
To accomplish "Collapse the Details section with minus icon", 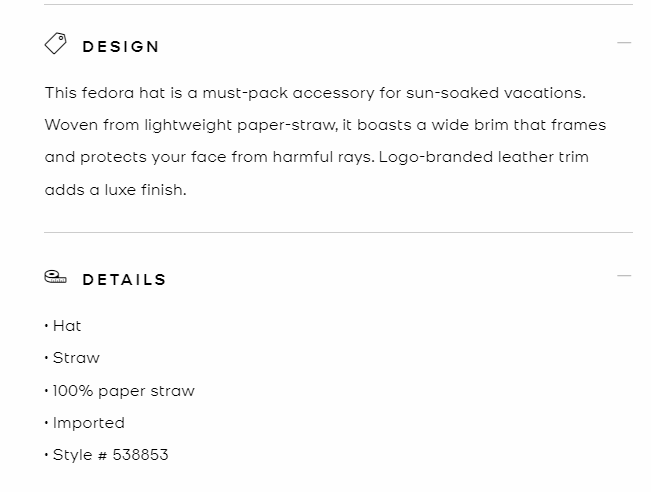I will (x=624, y=276).
